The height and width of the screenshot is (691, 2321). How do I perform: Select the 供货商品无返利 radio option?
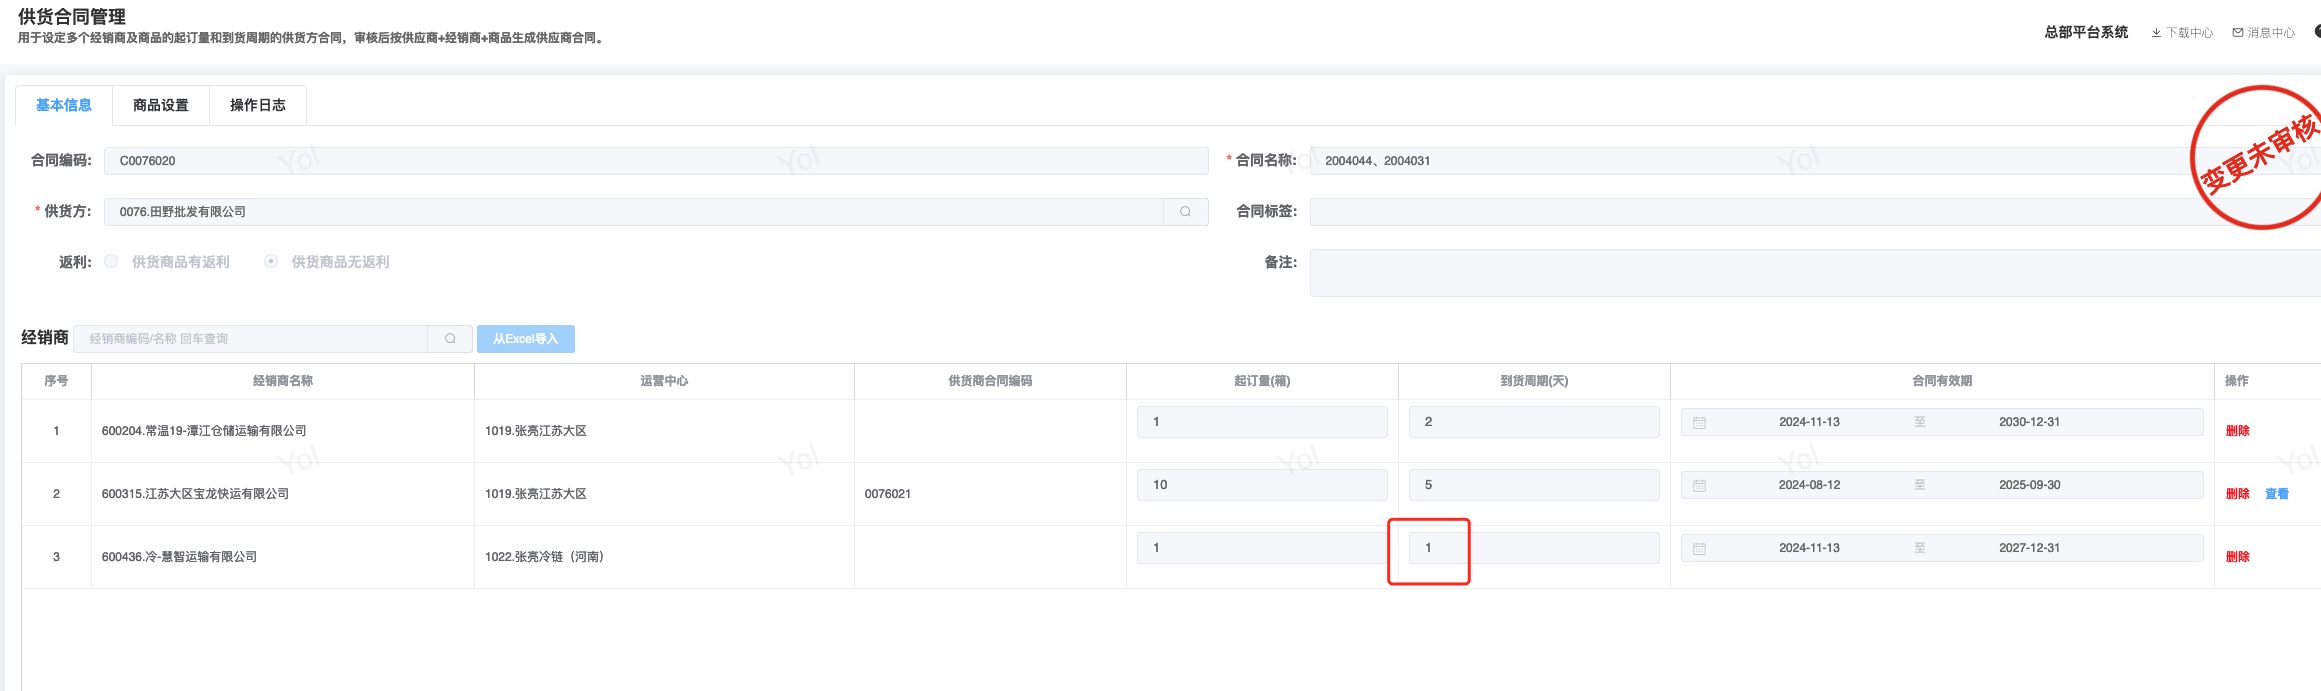click(271, 262)
